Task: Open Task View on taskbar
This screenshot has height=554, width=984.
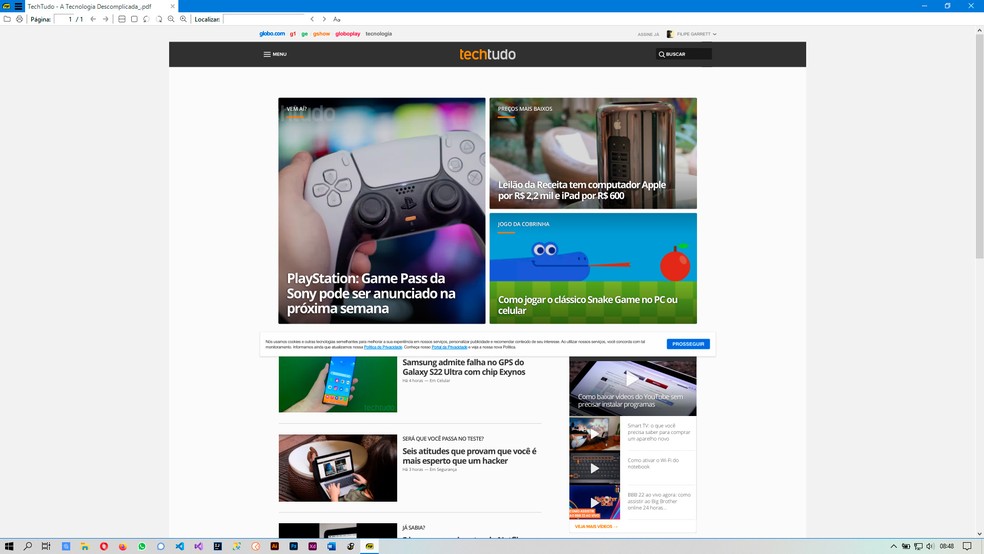Action: 46,546
